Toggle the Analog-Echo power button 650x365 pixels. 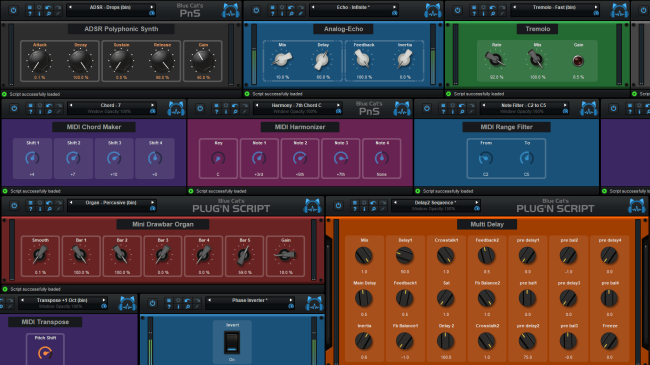click(256, 10)
